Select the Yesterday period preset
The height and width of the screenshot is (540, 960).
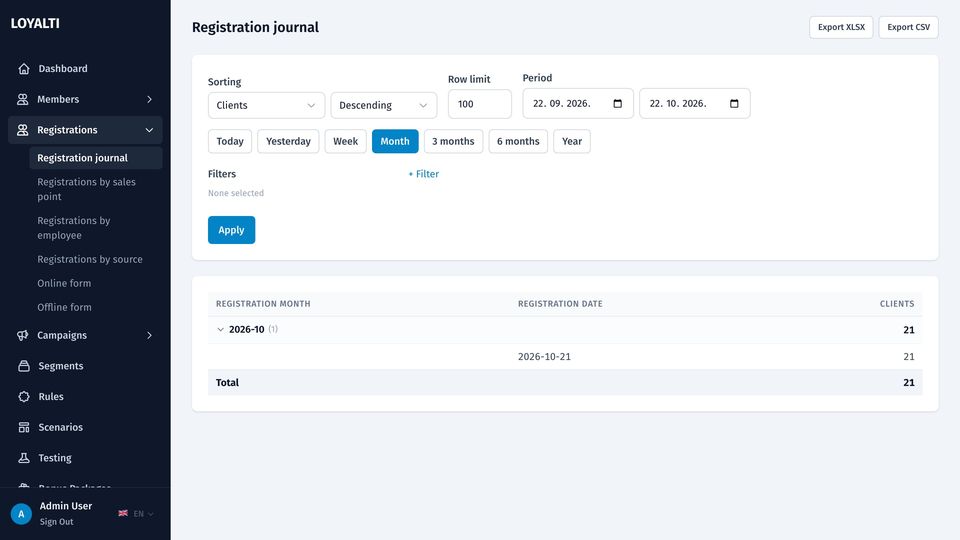pyautogui.click(x=288, y=141)
